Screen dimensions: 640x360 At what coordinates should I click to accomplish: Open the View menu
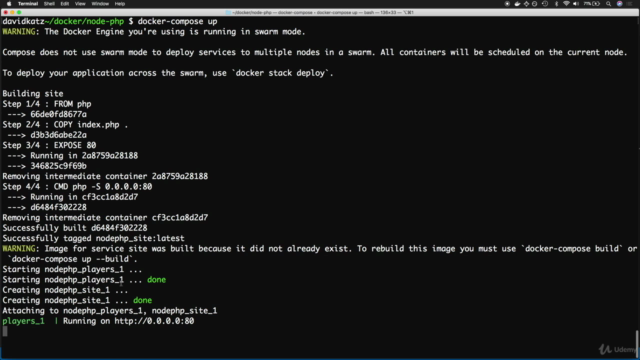tap(80, 4)
